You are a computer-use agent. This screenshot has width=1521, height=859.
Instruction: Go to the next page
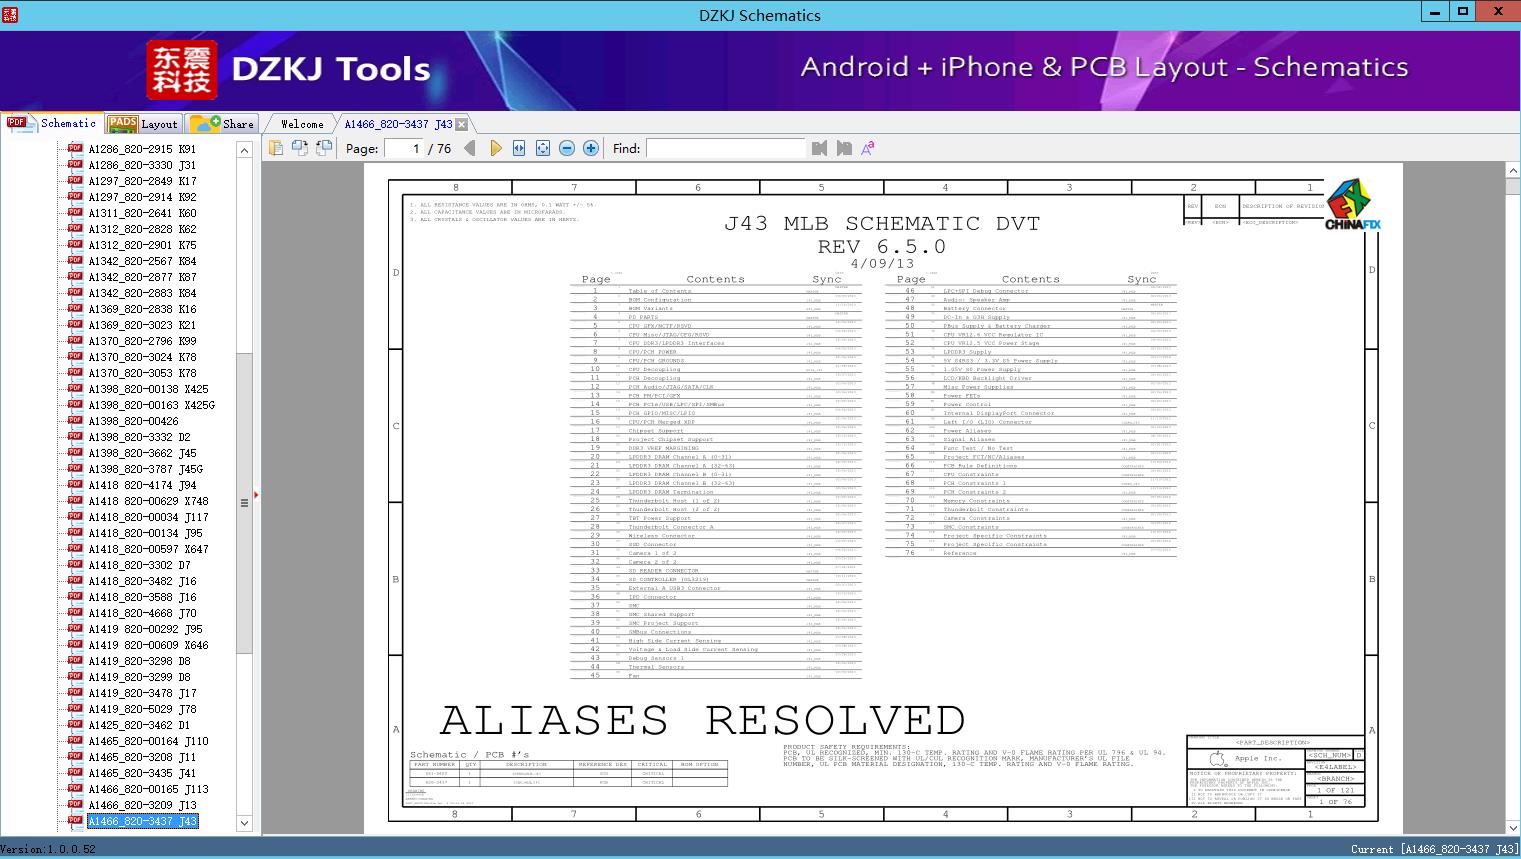point(495,148)
